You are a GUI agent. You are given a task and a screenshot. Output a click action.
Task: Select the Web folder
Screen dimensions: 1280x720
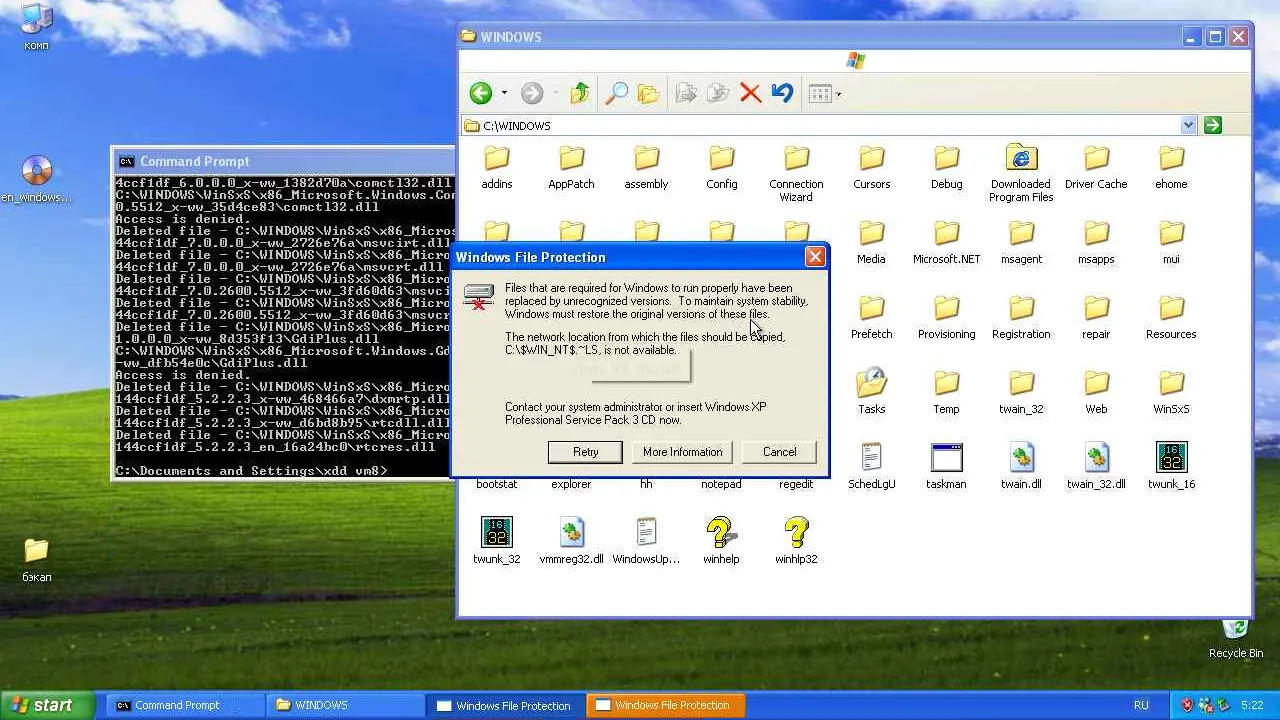point(1096,392)
